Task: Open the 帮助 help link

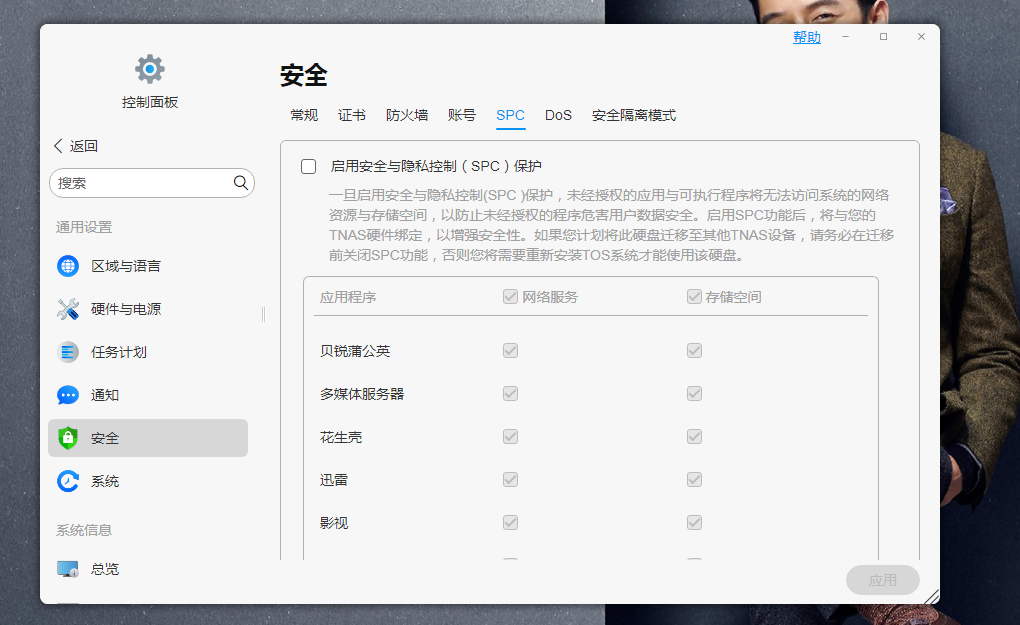Action: coord(807,37)
